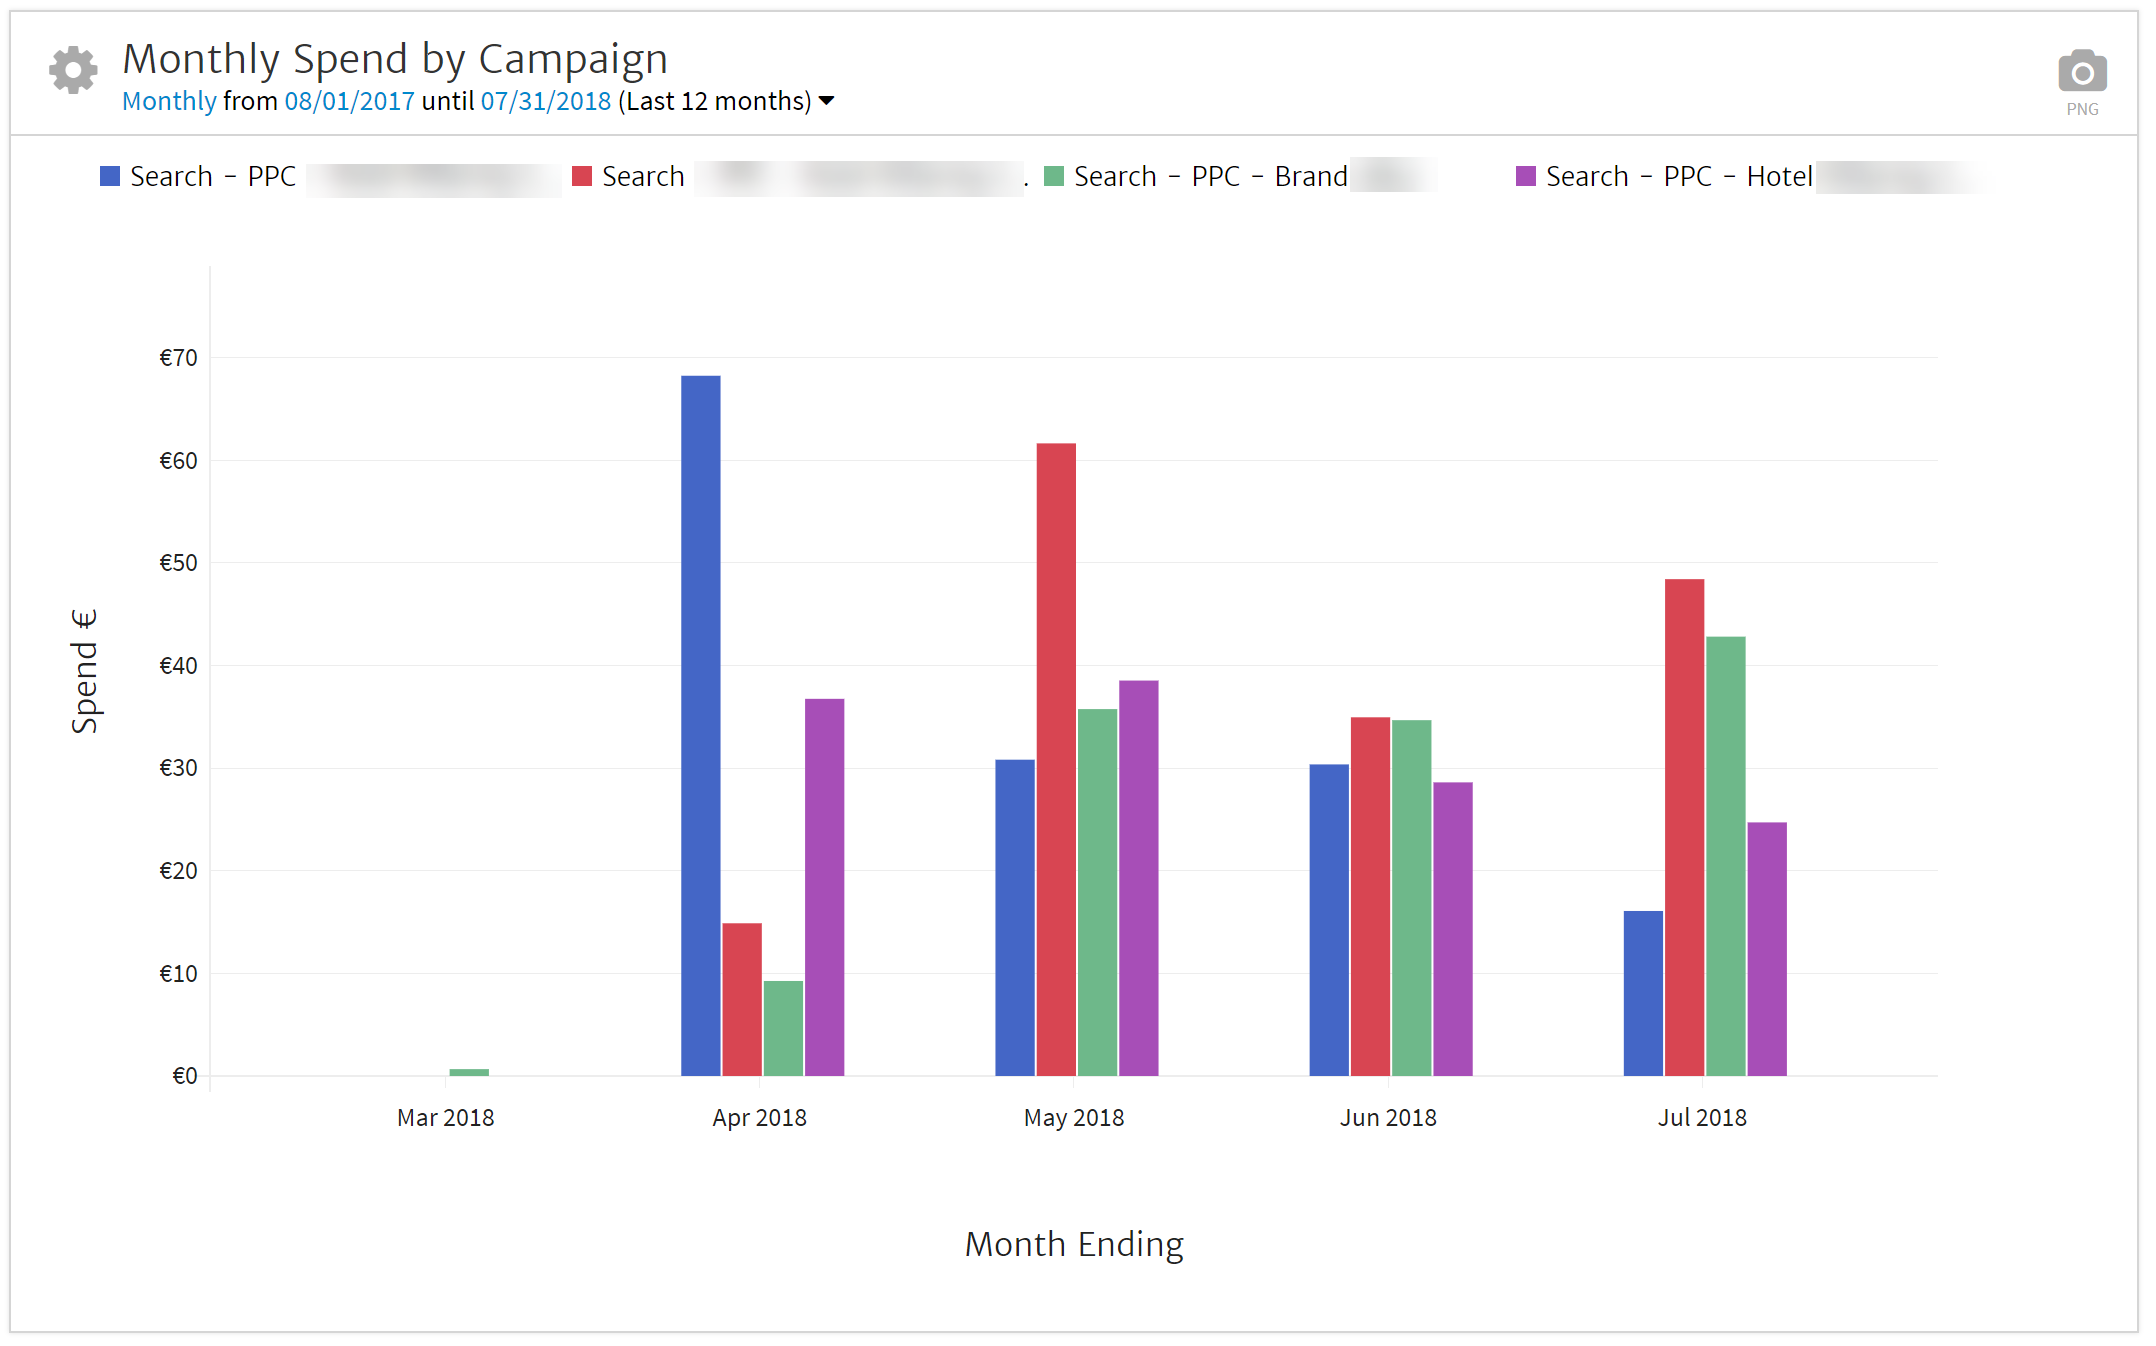The image size is (2156, 1346).
Task: Open chart settings via the gear icon
Action: (73, 70)
